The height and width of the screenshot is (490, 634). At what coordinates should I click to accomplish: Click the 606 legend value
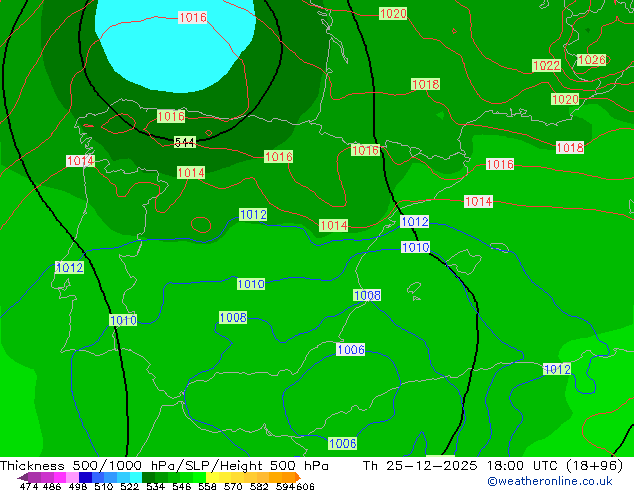(x=305, y=486)
